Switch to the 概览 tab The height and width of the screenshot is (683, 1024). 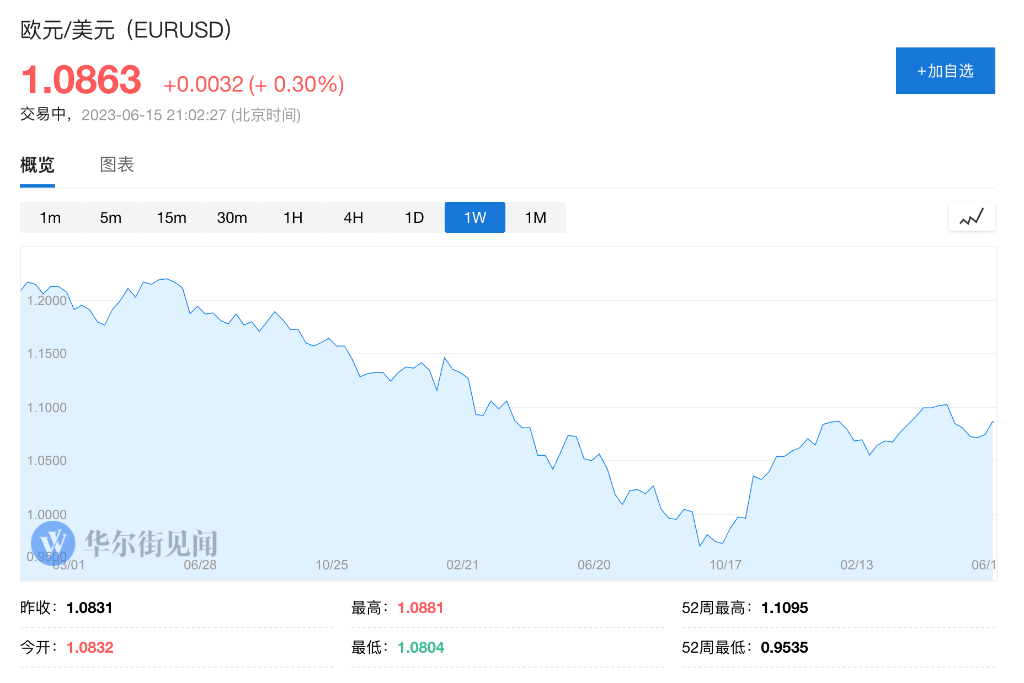pos(37,165)
